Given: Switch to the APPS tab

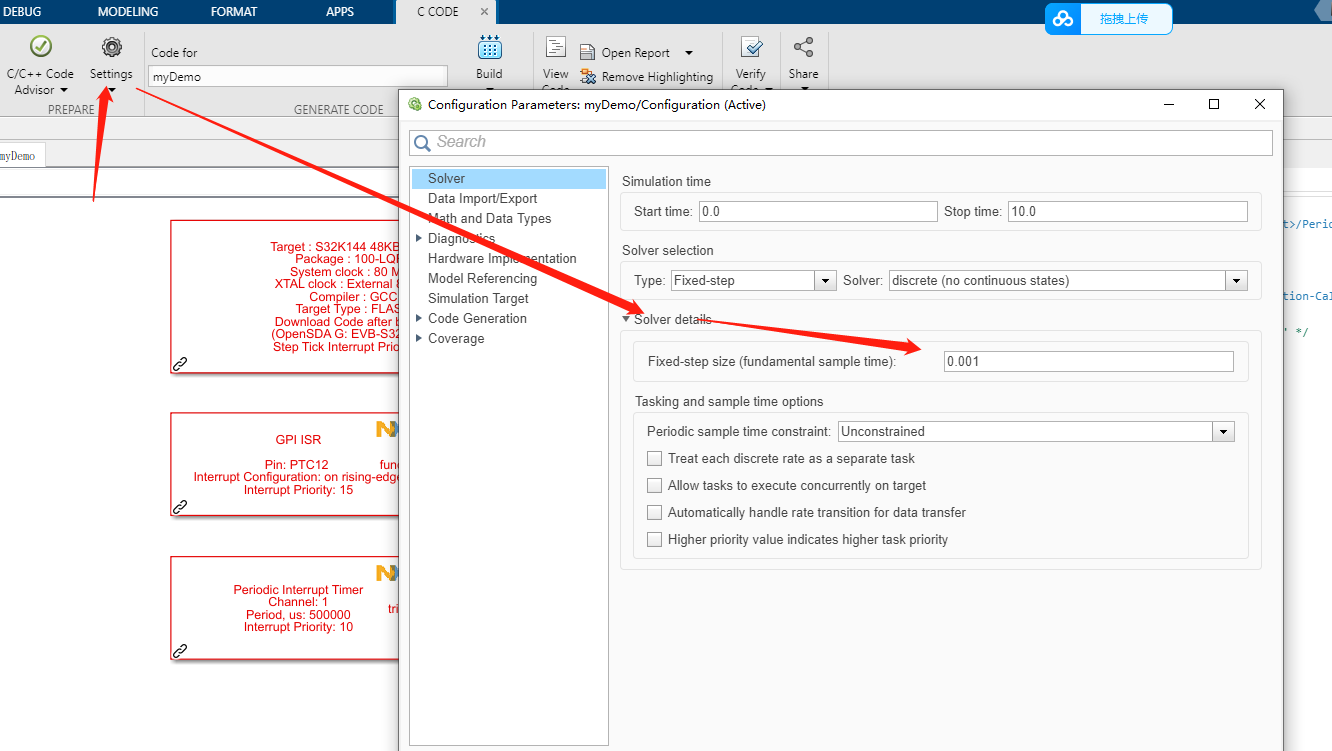Looking at the screenshot, I should point(340,12).
